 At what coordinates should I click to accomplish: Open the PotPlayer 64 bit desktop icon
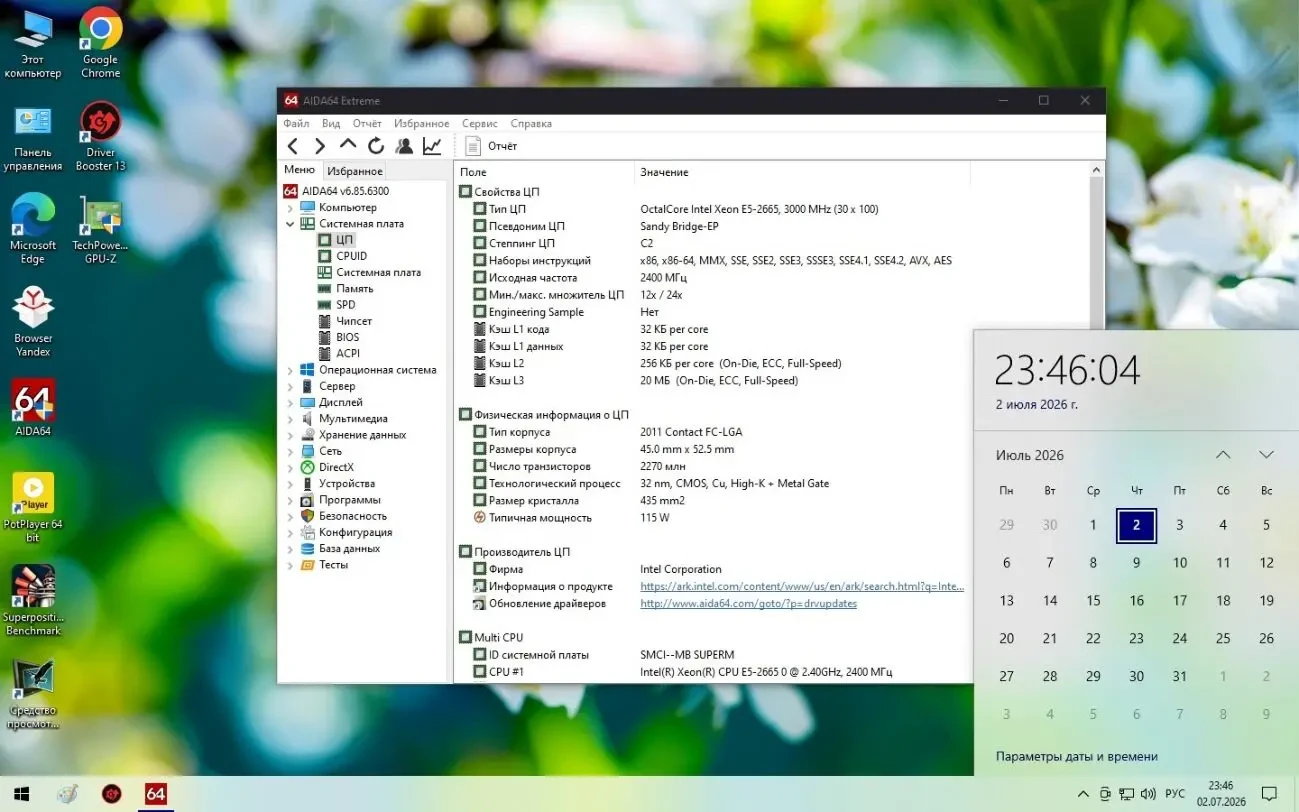pos(33,508)
